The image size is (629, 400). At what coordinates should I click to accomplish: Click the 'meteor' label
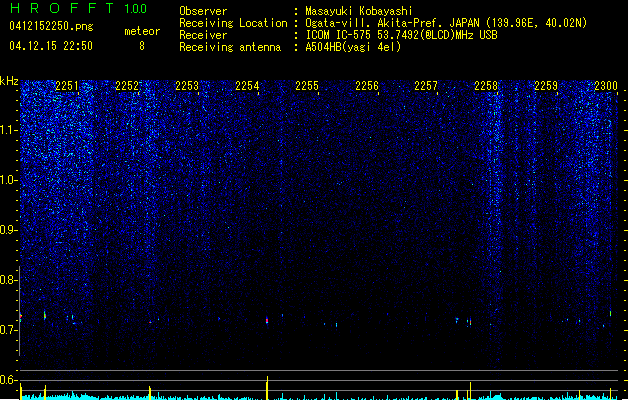(x=142, y=31)
